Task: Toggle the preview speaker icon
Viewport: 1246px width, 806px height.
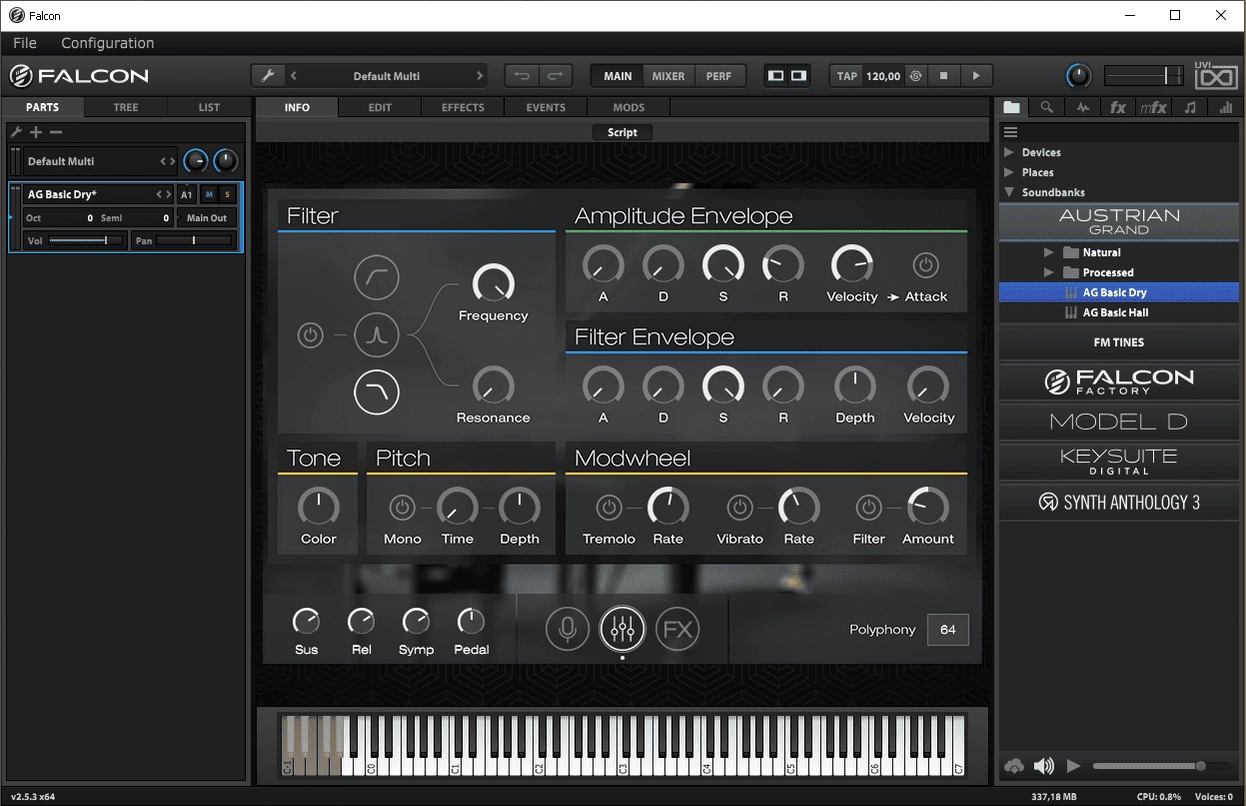Action: click(x=1044, y=766)
